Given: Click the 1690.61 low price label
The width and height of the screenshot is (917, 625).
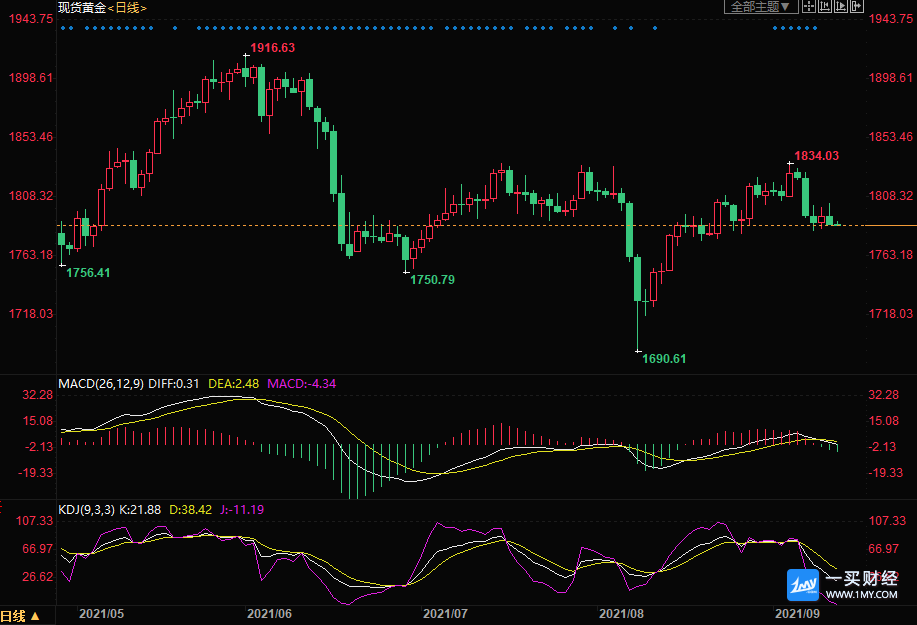Looking at the screenshot, I should 664,358.
